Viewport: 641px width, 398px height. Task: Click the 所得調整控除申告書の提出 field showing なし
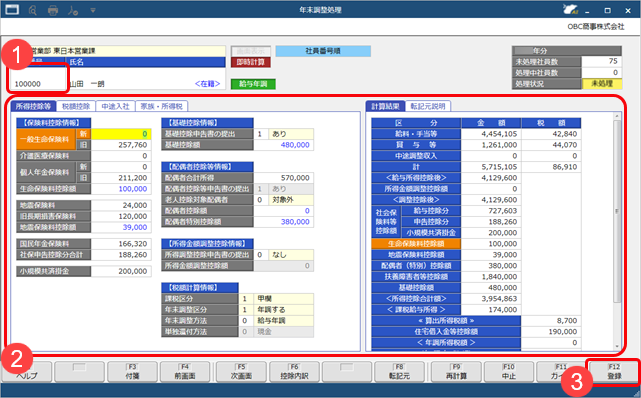point(291,255)
